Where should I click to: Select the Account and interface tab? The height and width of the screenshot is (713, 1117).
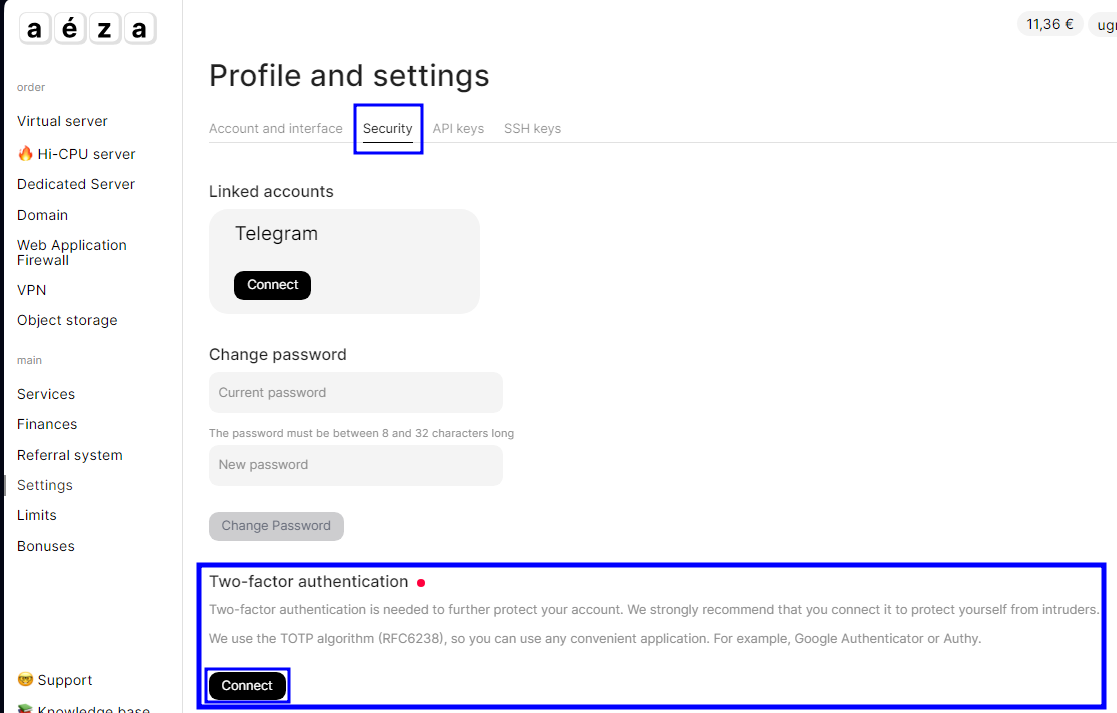tap(276, 129)
